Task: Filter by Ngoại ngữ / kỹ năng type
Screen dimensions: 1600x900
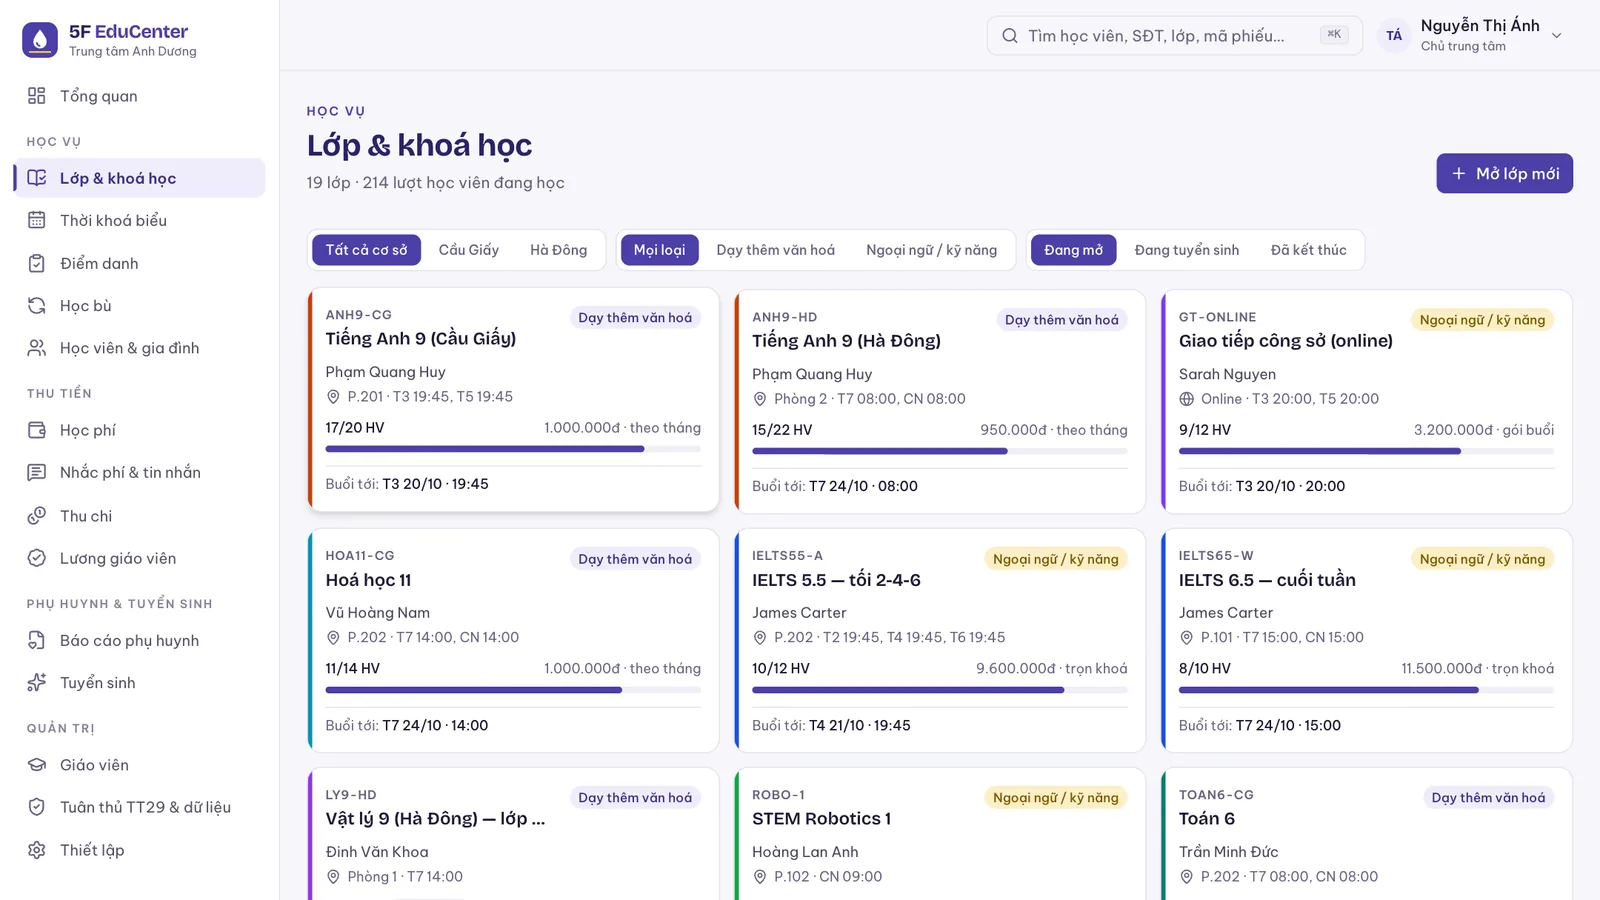Action: pyautogui.click(x=931, y=250)
